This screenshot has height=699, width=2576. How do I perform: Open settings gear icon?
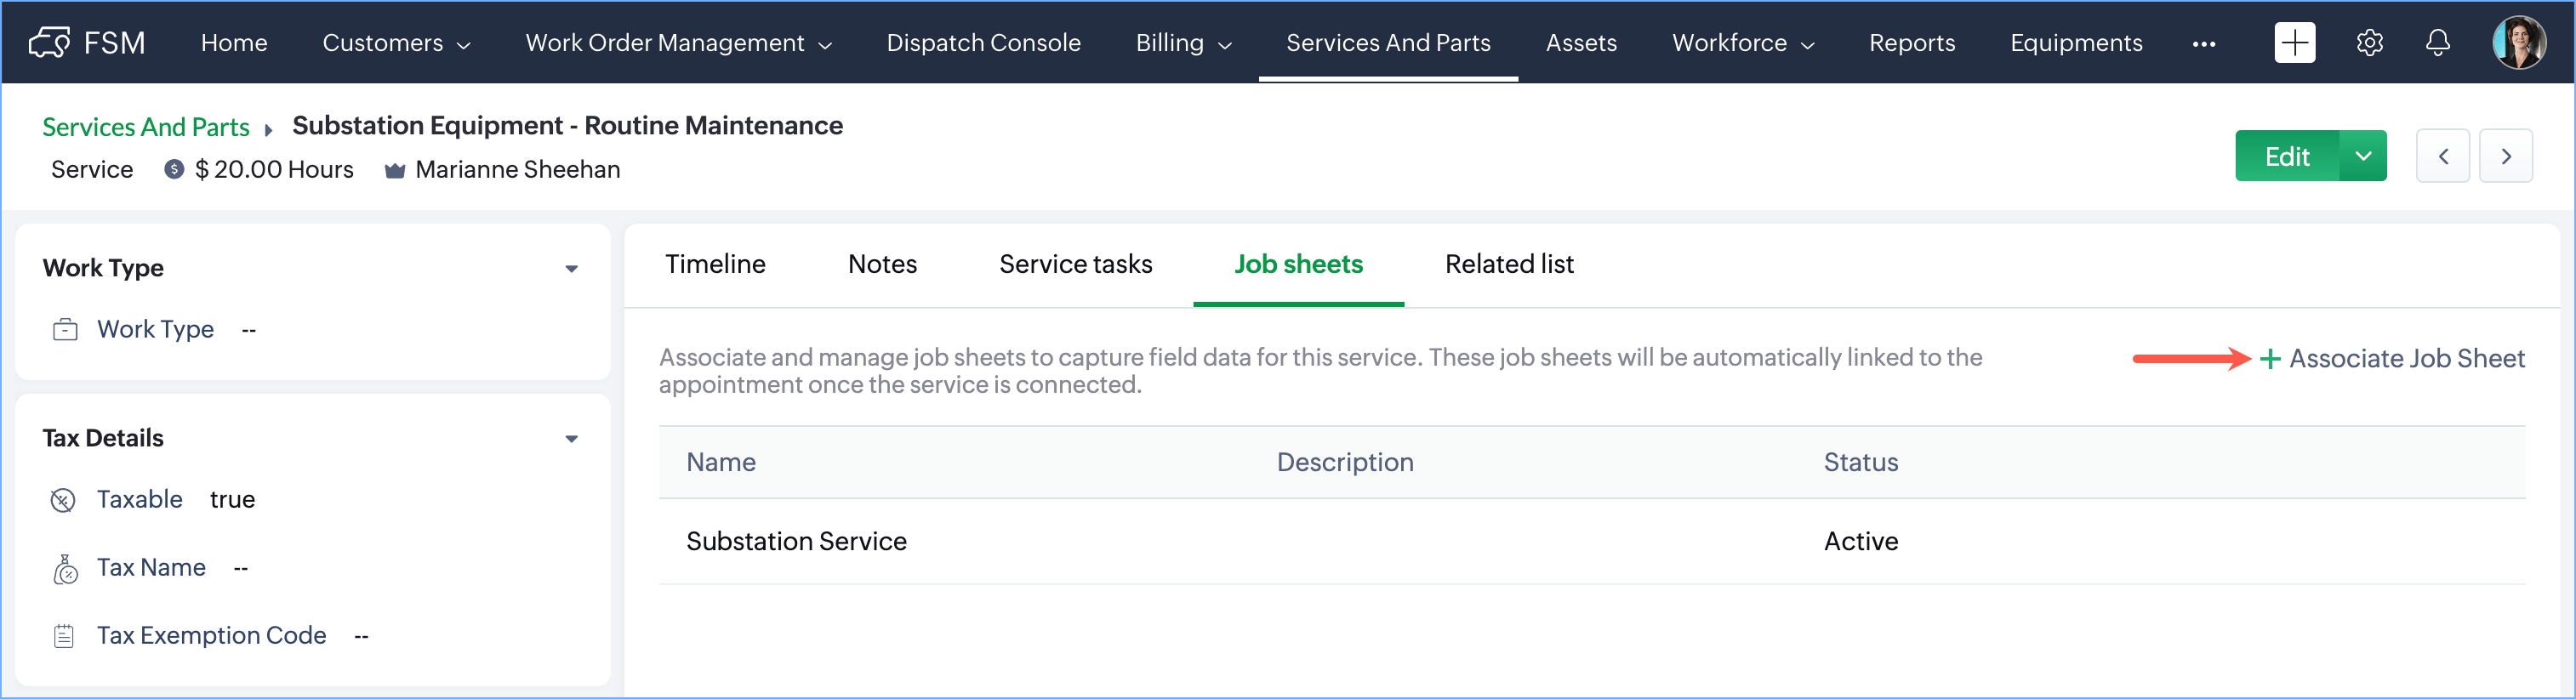click(2369, 42)
